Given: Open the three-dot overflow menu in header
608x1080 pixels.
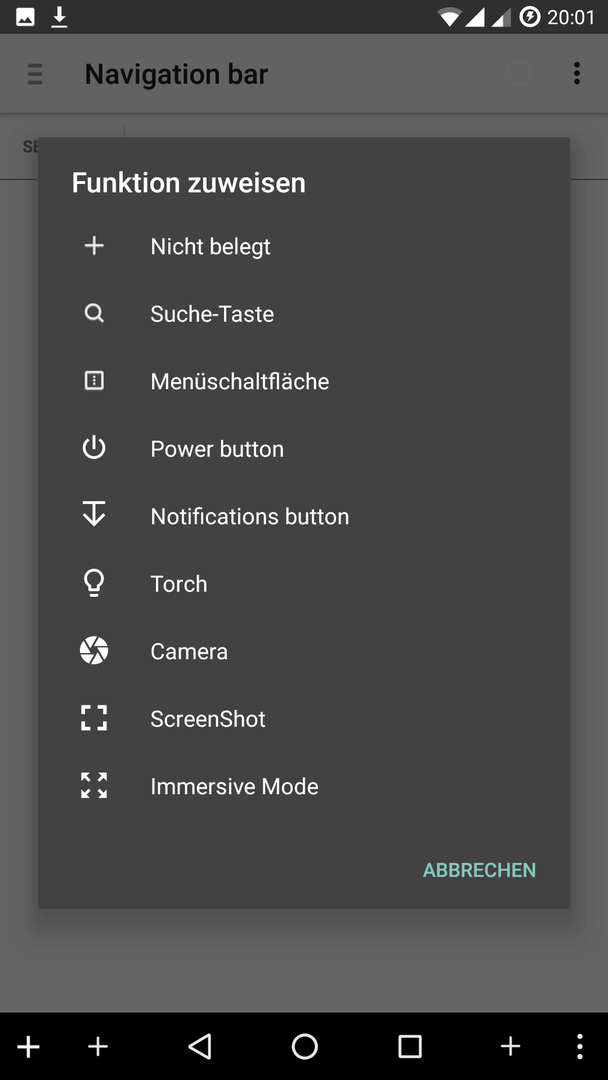Looking at the screenshot, I should pyautogui.click(x=576, y=73).
